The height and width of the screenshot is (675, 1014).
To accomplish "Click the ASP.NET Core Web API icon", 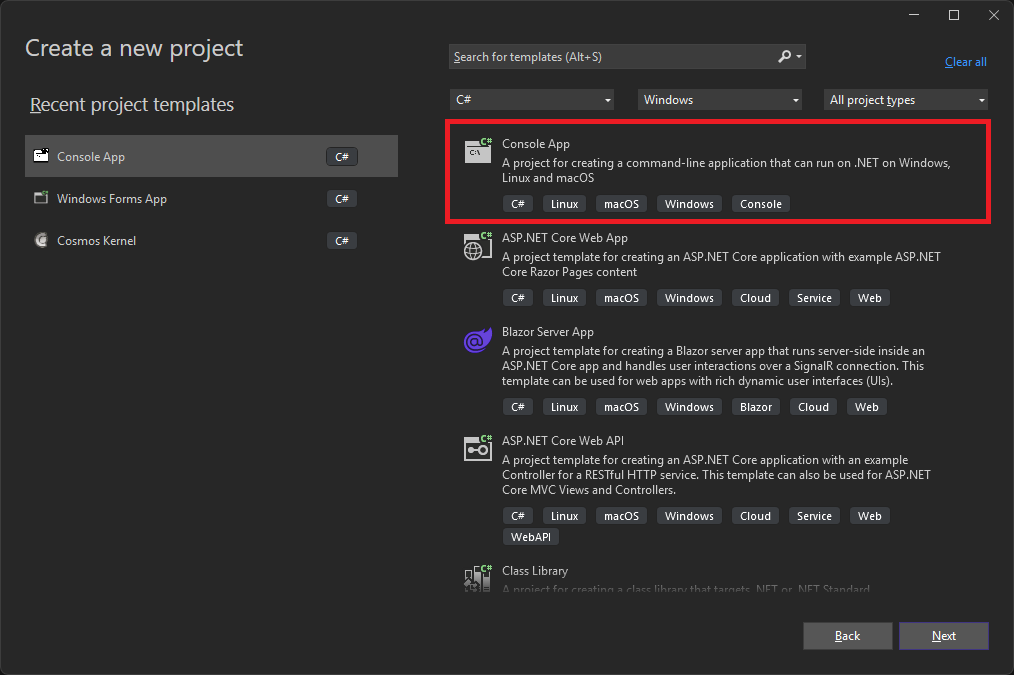I will (478, 448).
